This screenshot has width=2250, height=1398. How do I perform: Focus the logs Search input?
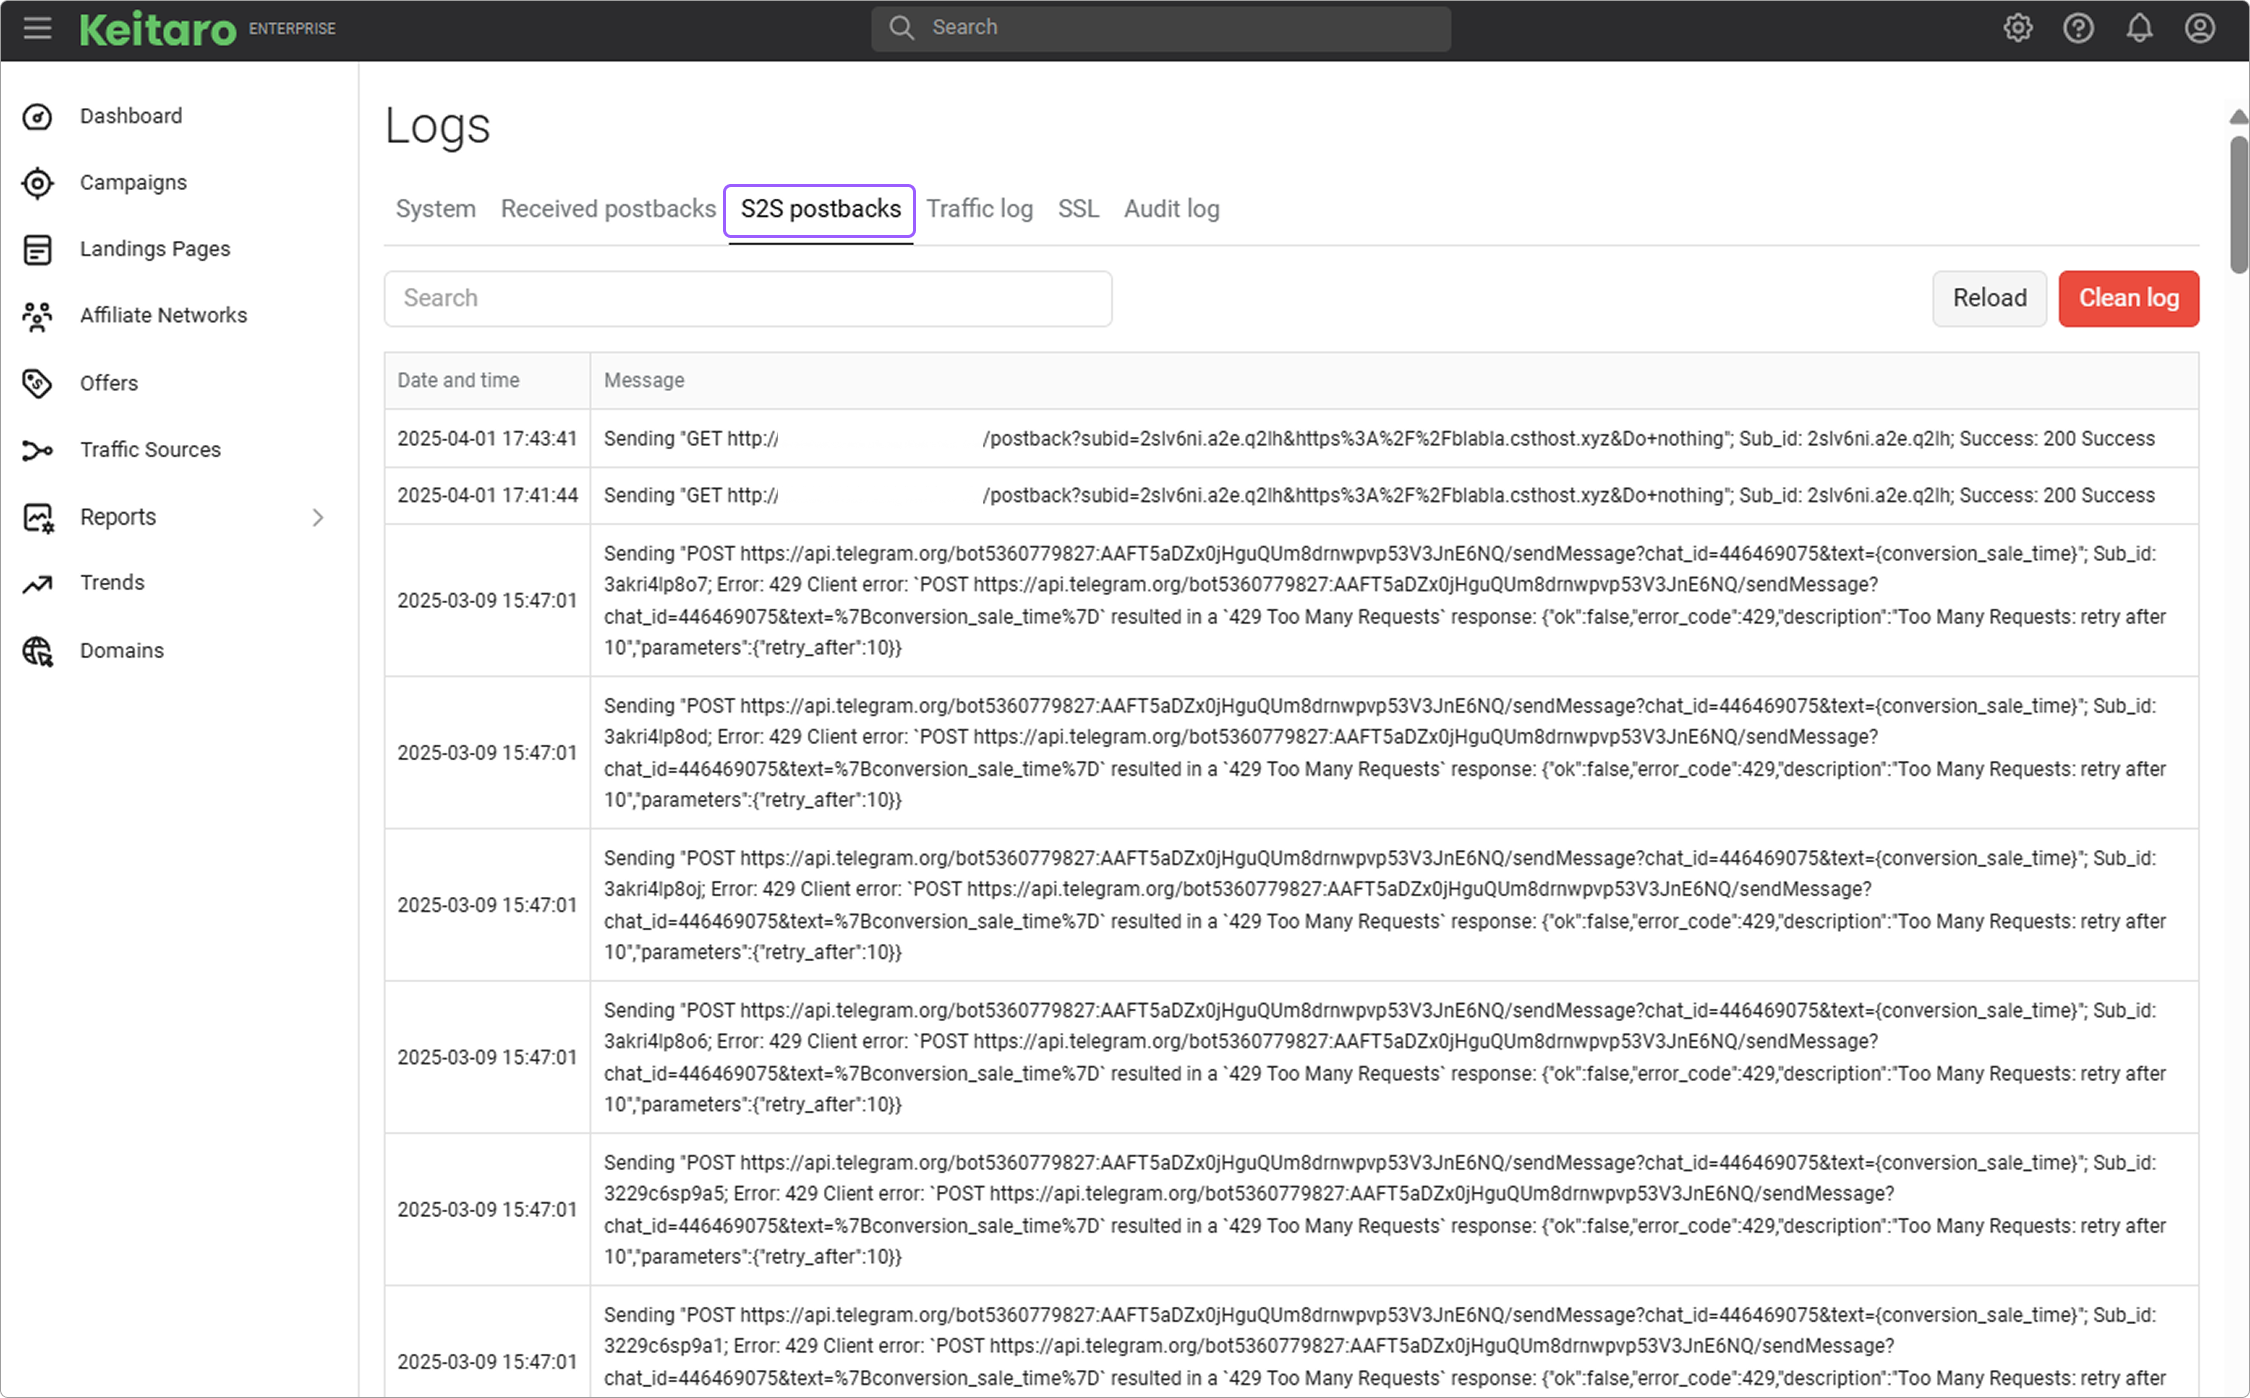coord(748,298)
